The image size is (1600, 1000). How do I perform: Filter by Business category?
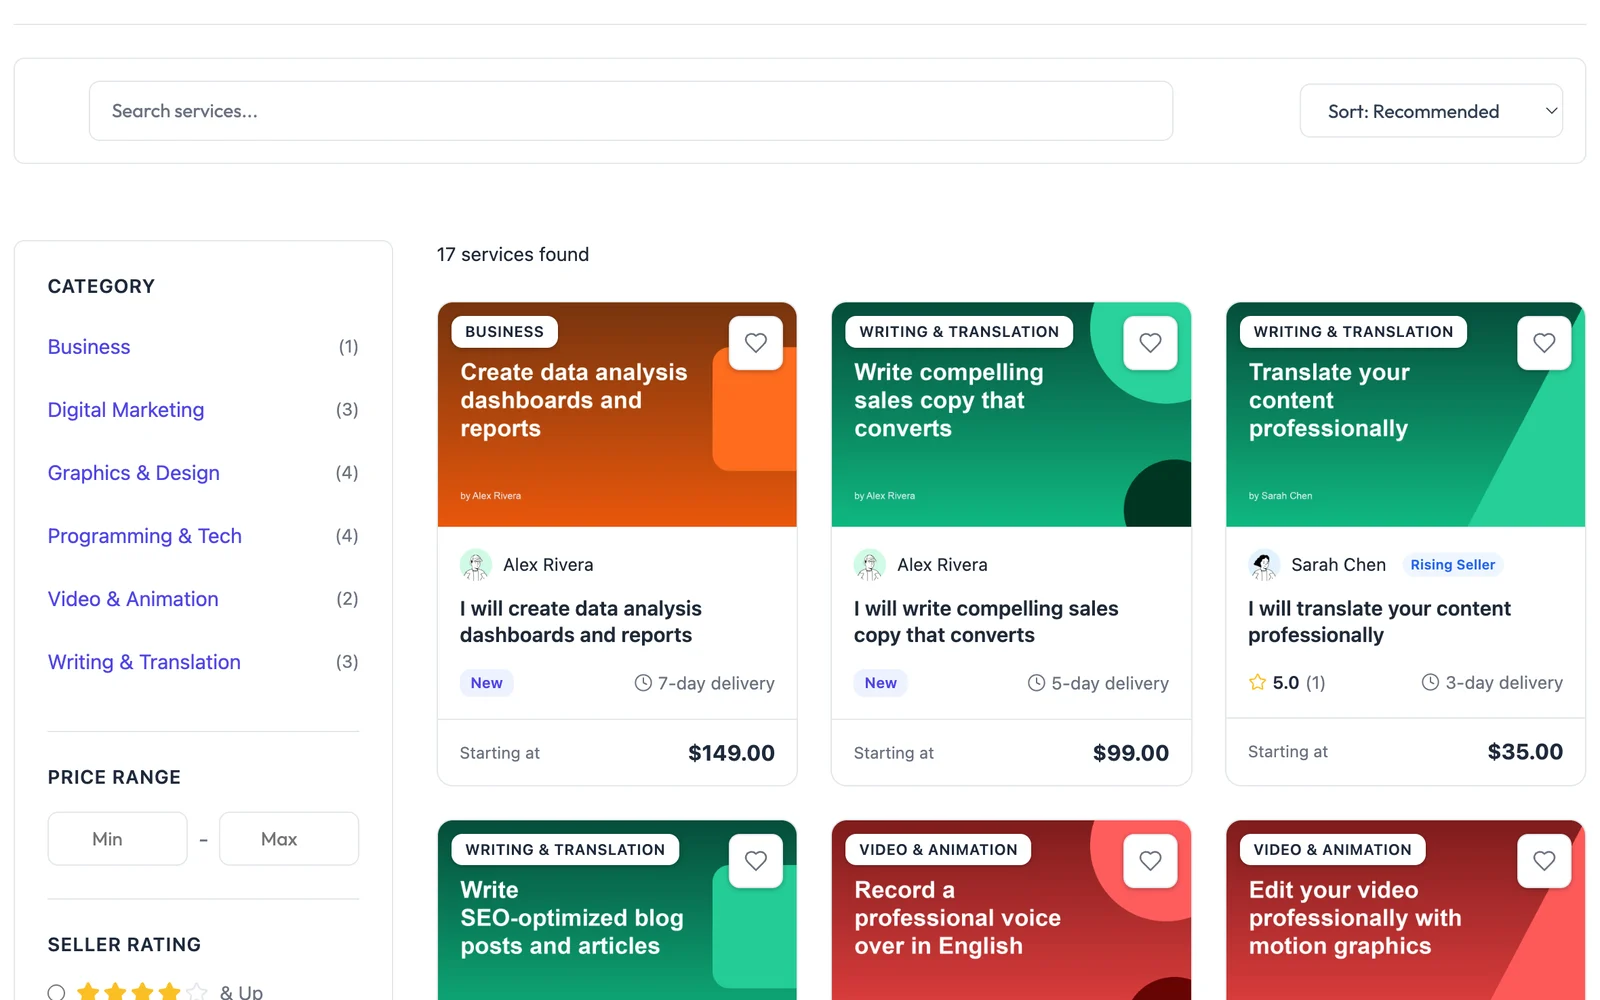point(89,347)
